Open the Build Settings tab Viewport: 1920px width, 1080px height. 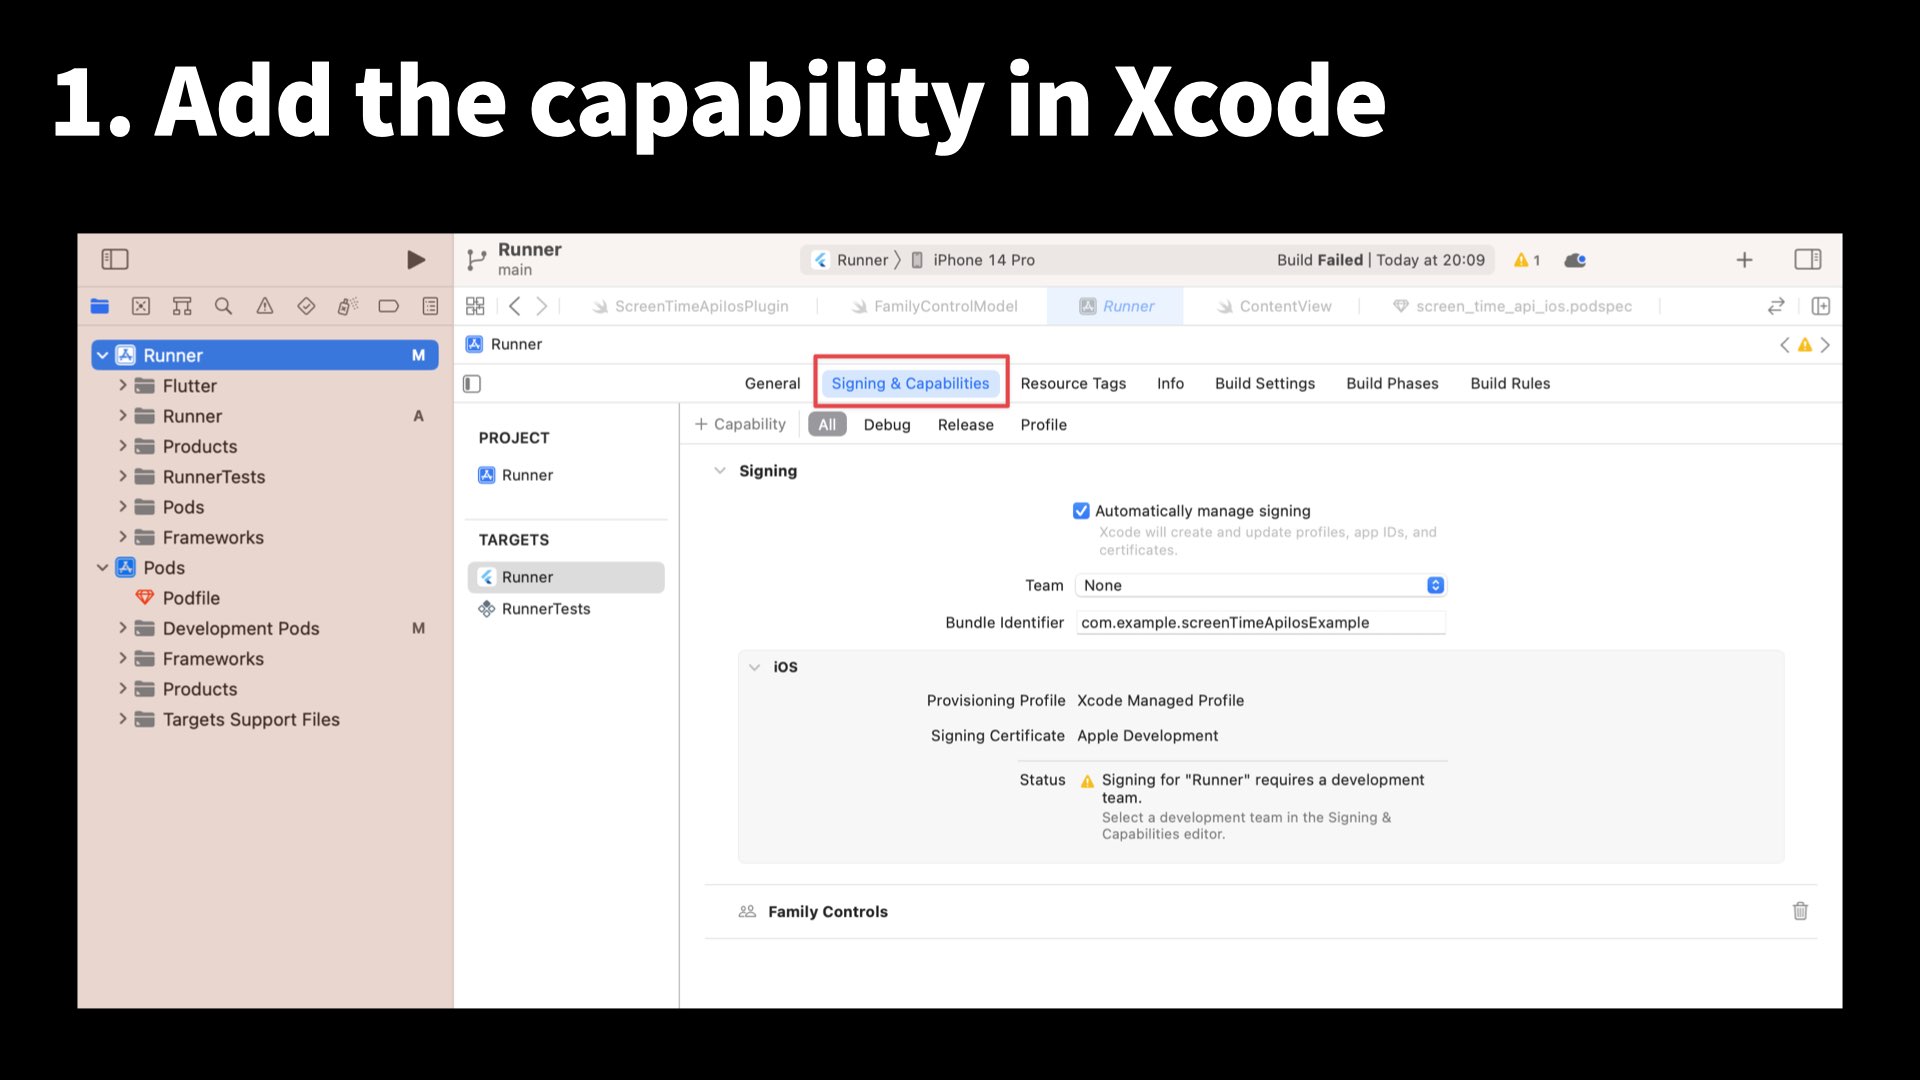click(1264, 384)
